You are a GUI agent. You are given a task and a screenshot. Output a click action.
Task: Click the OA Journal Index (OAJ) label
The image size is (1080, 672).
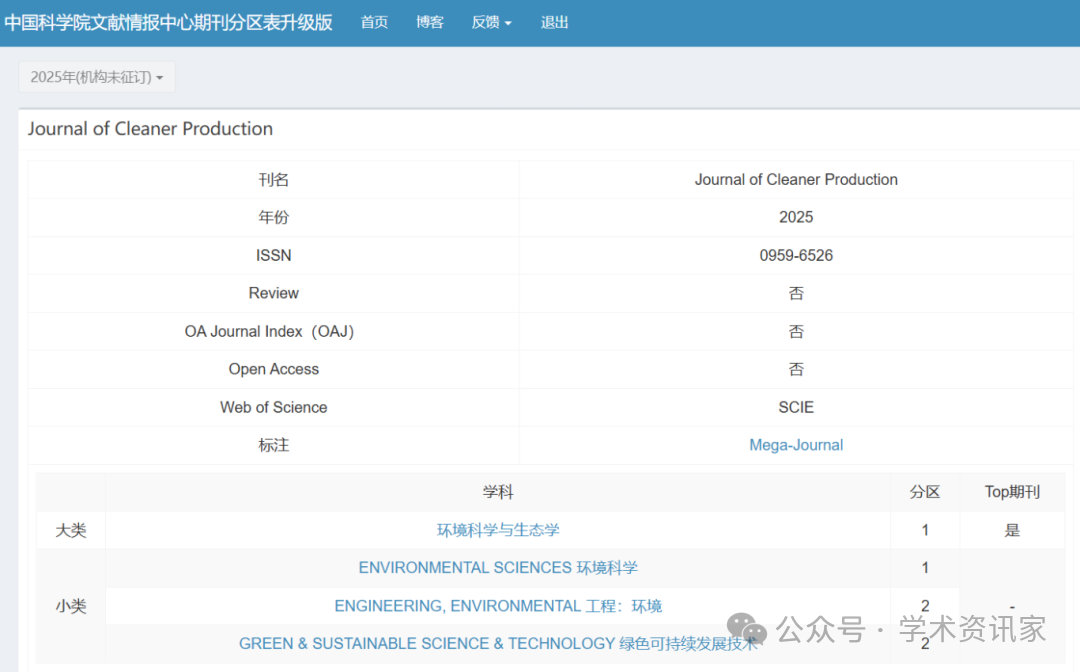click(269, 331)
